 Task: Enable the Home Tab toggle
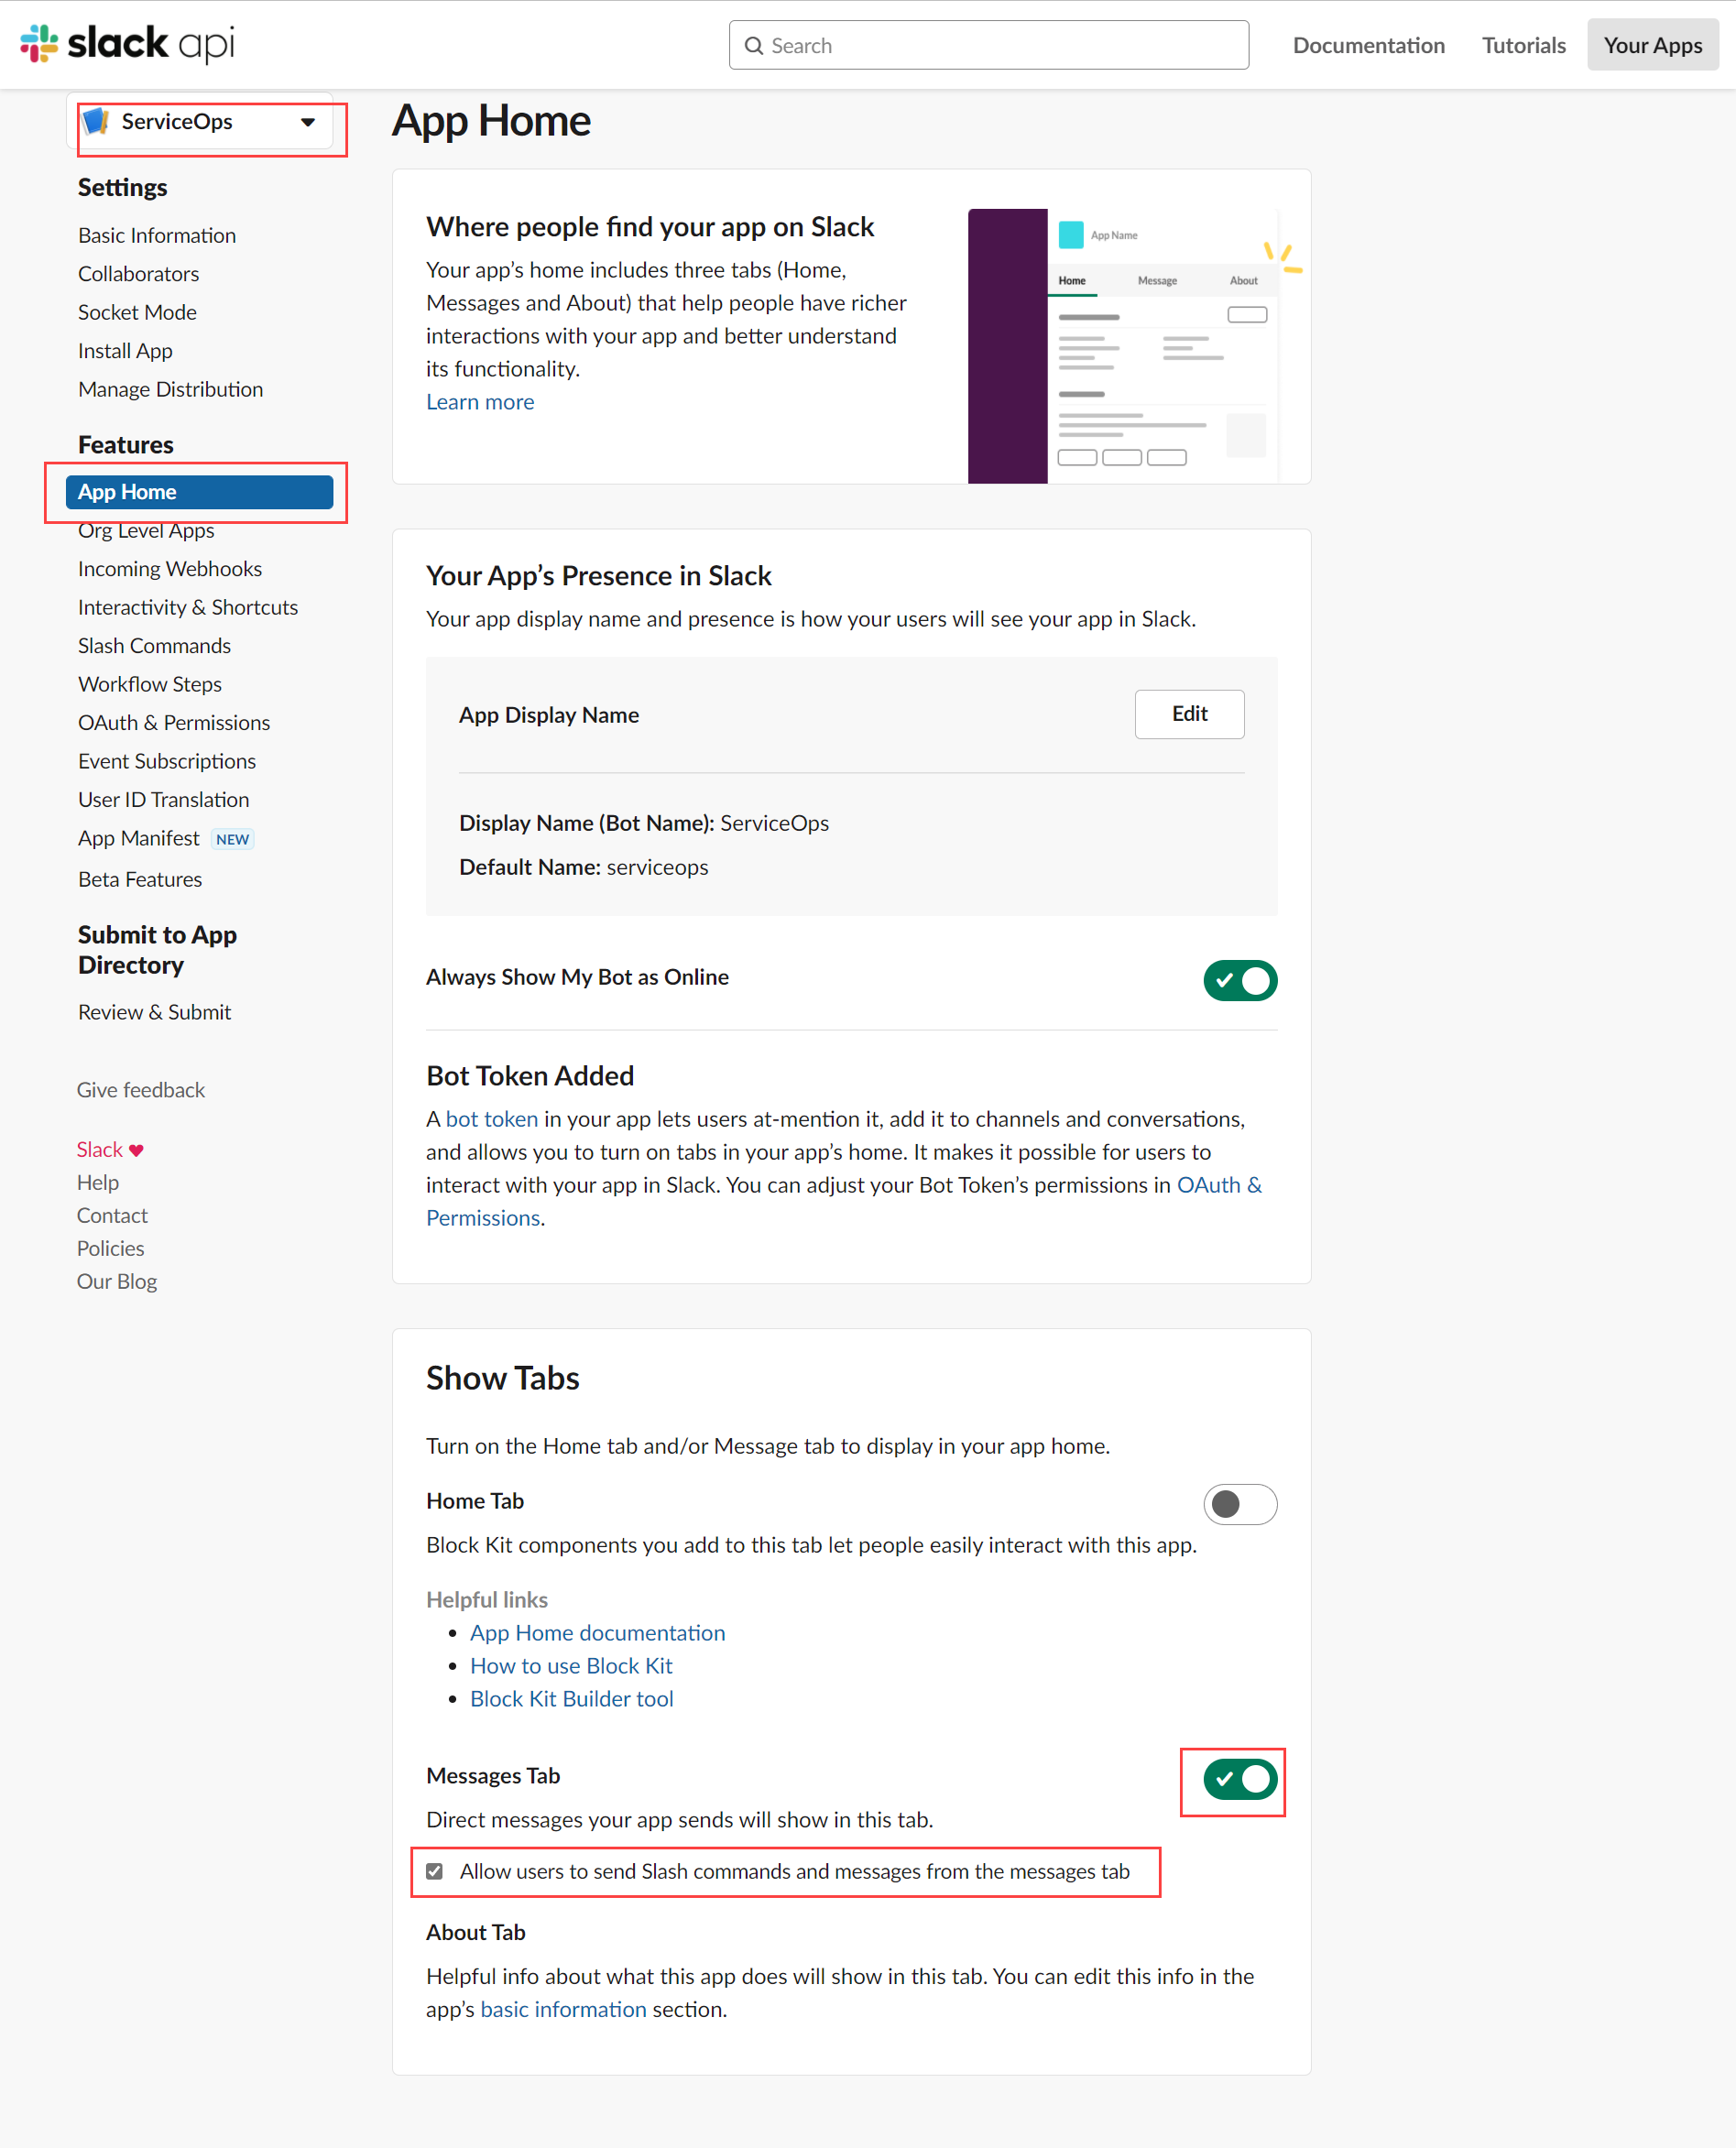1239,1503
